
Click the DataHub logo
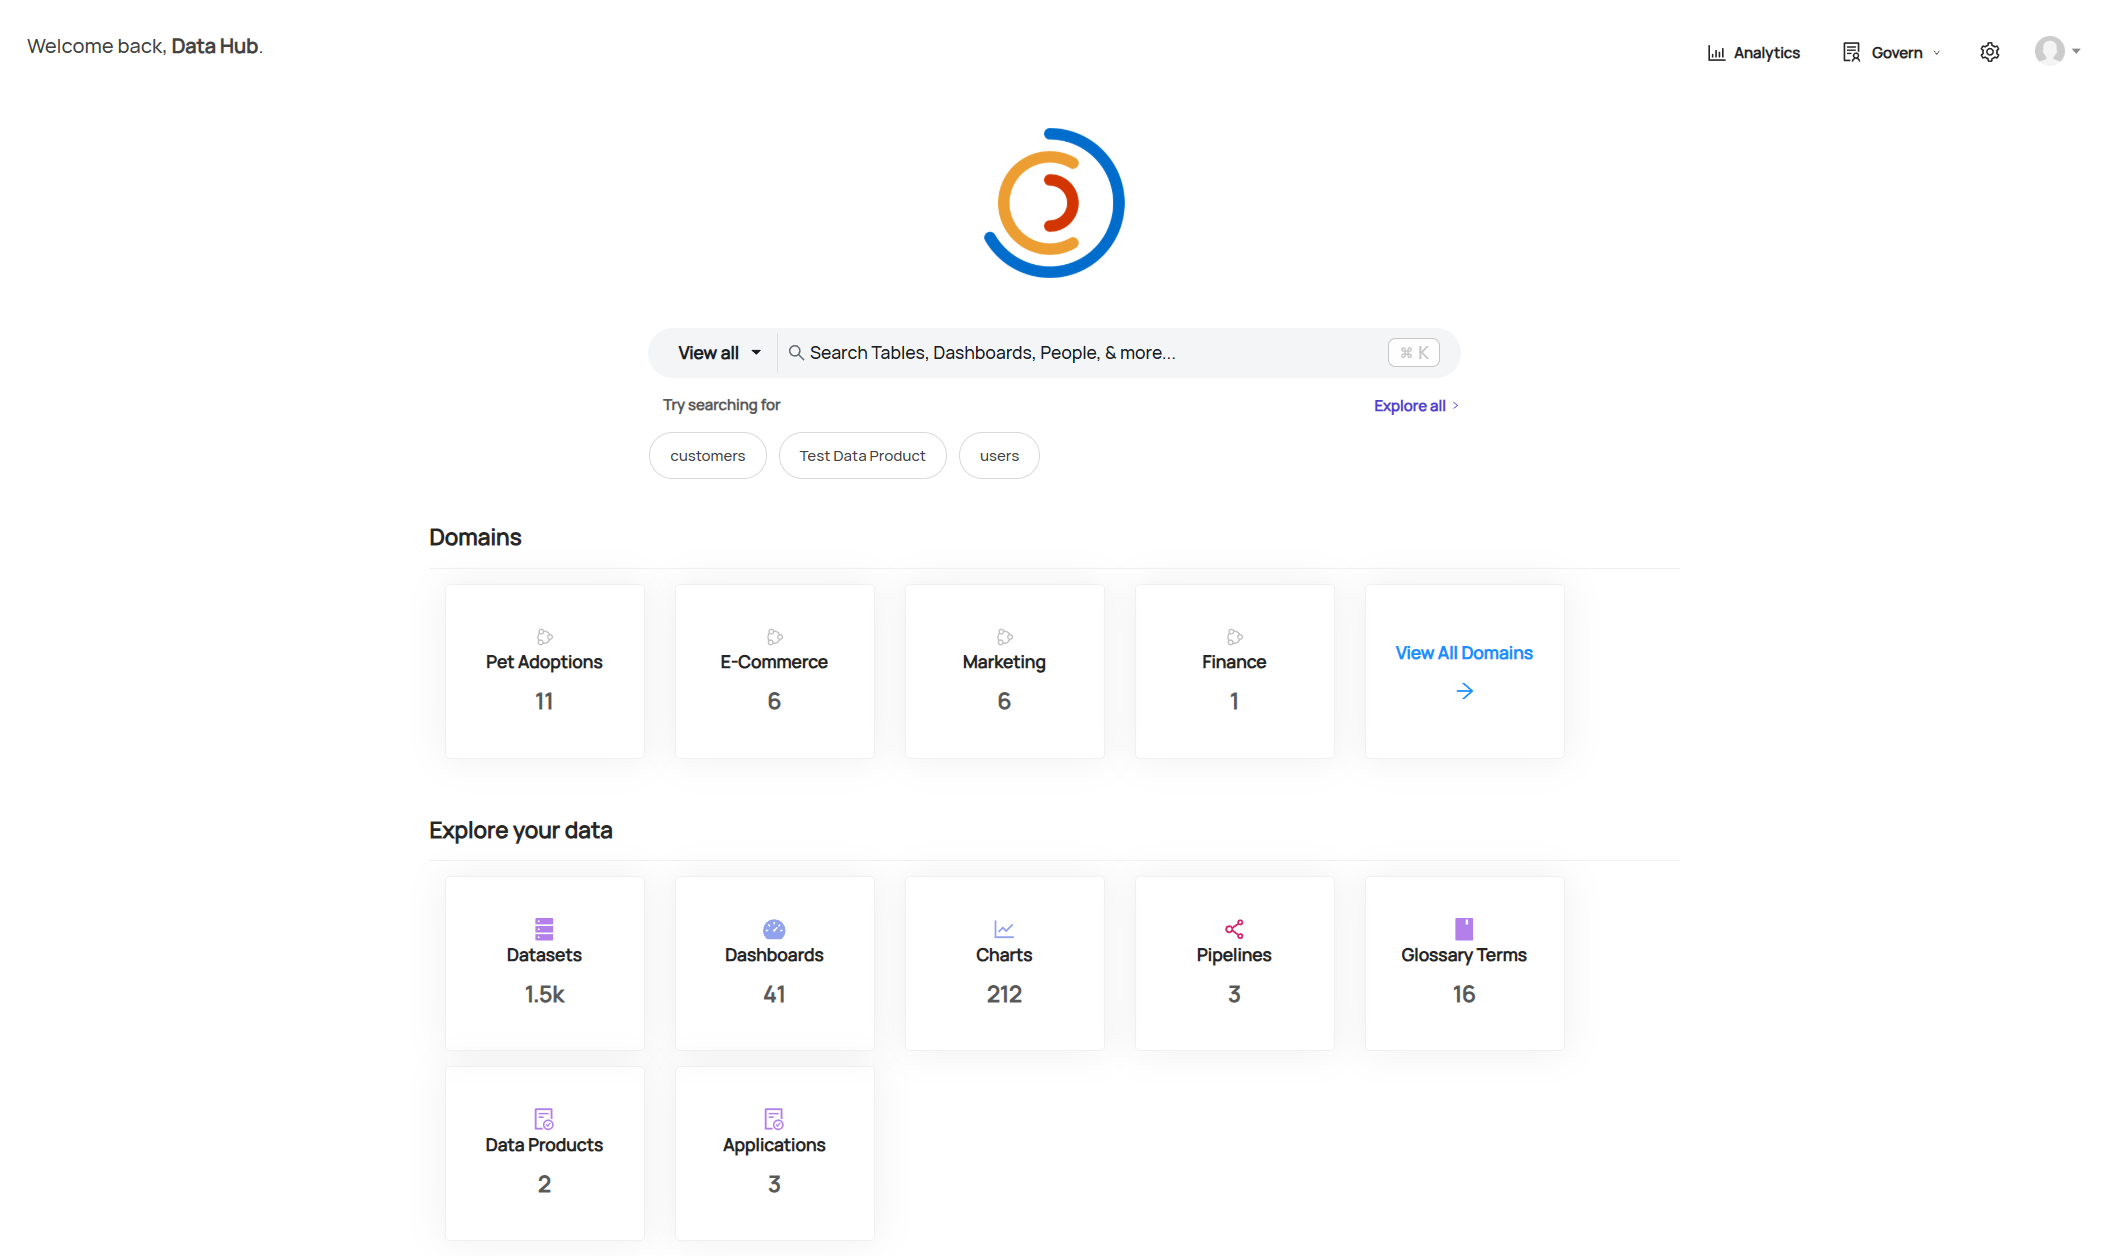[x=1054, y=203]
